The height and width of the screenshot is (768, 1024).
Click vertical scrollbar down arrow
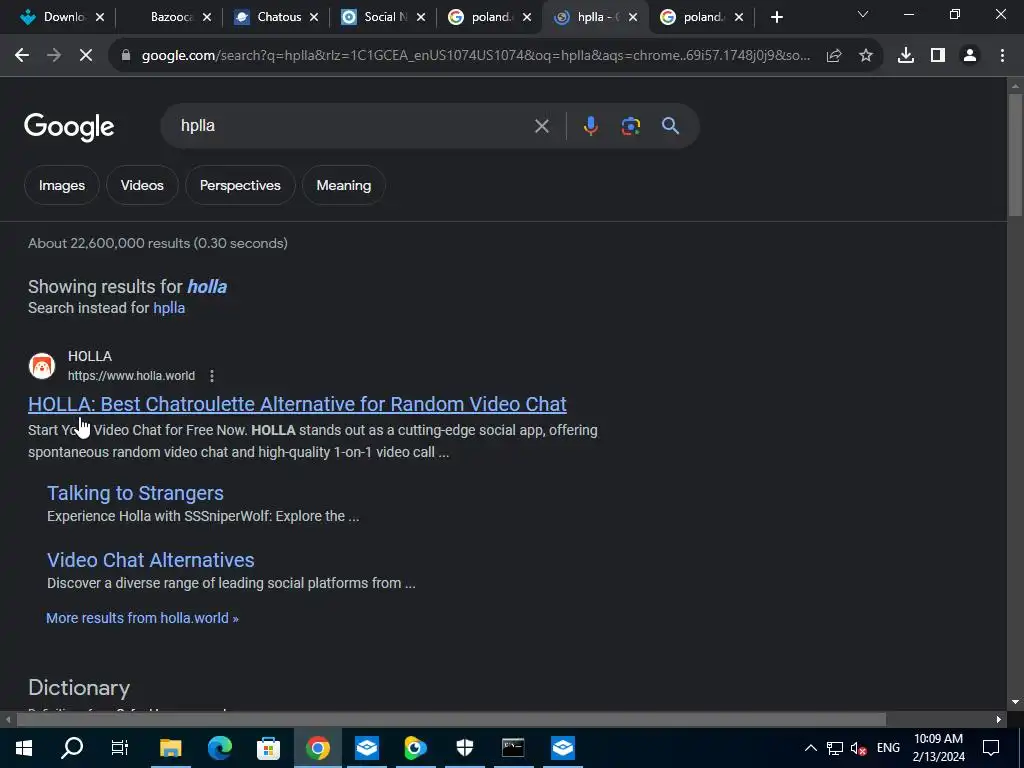point(1015,702)
